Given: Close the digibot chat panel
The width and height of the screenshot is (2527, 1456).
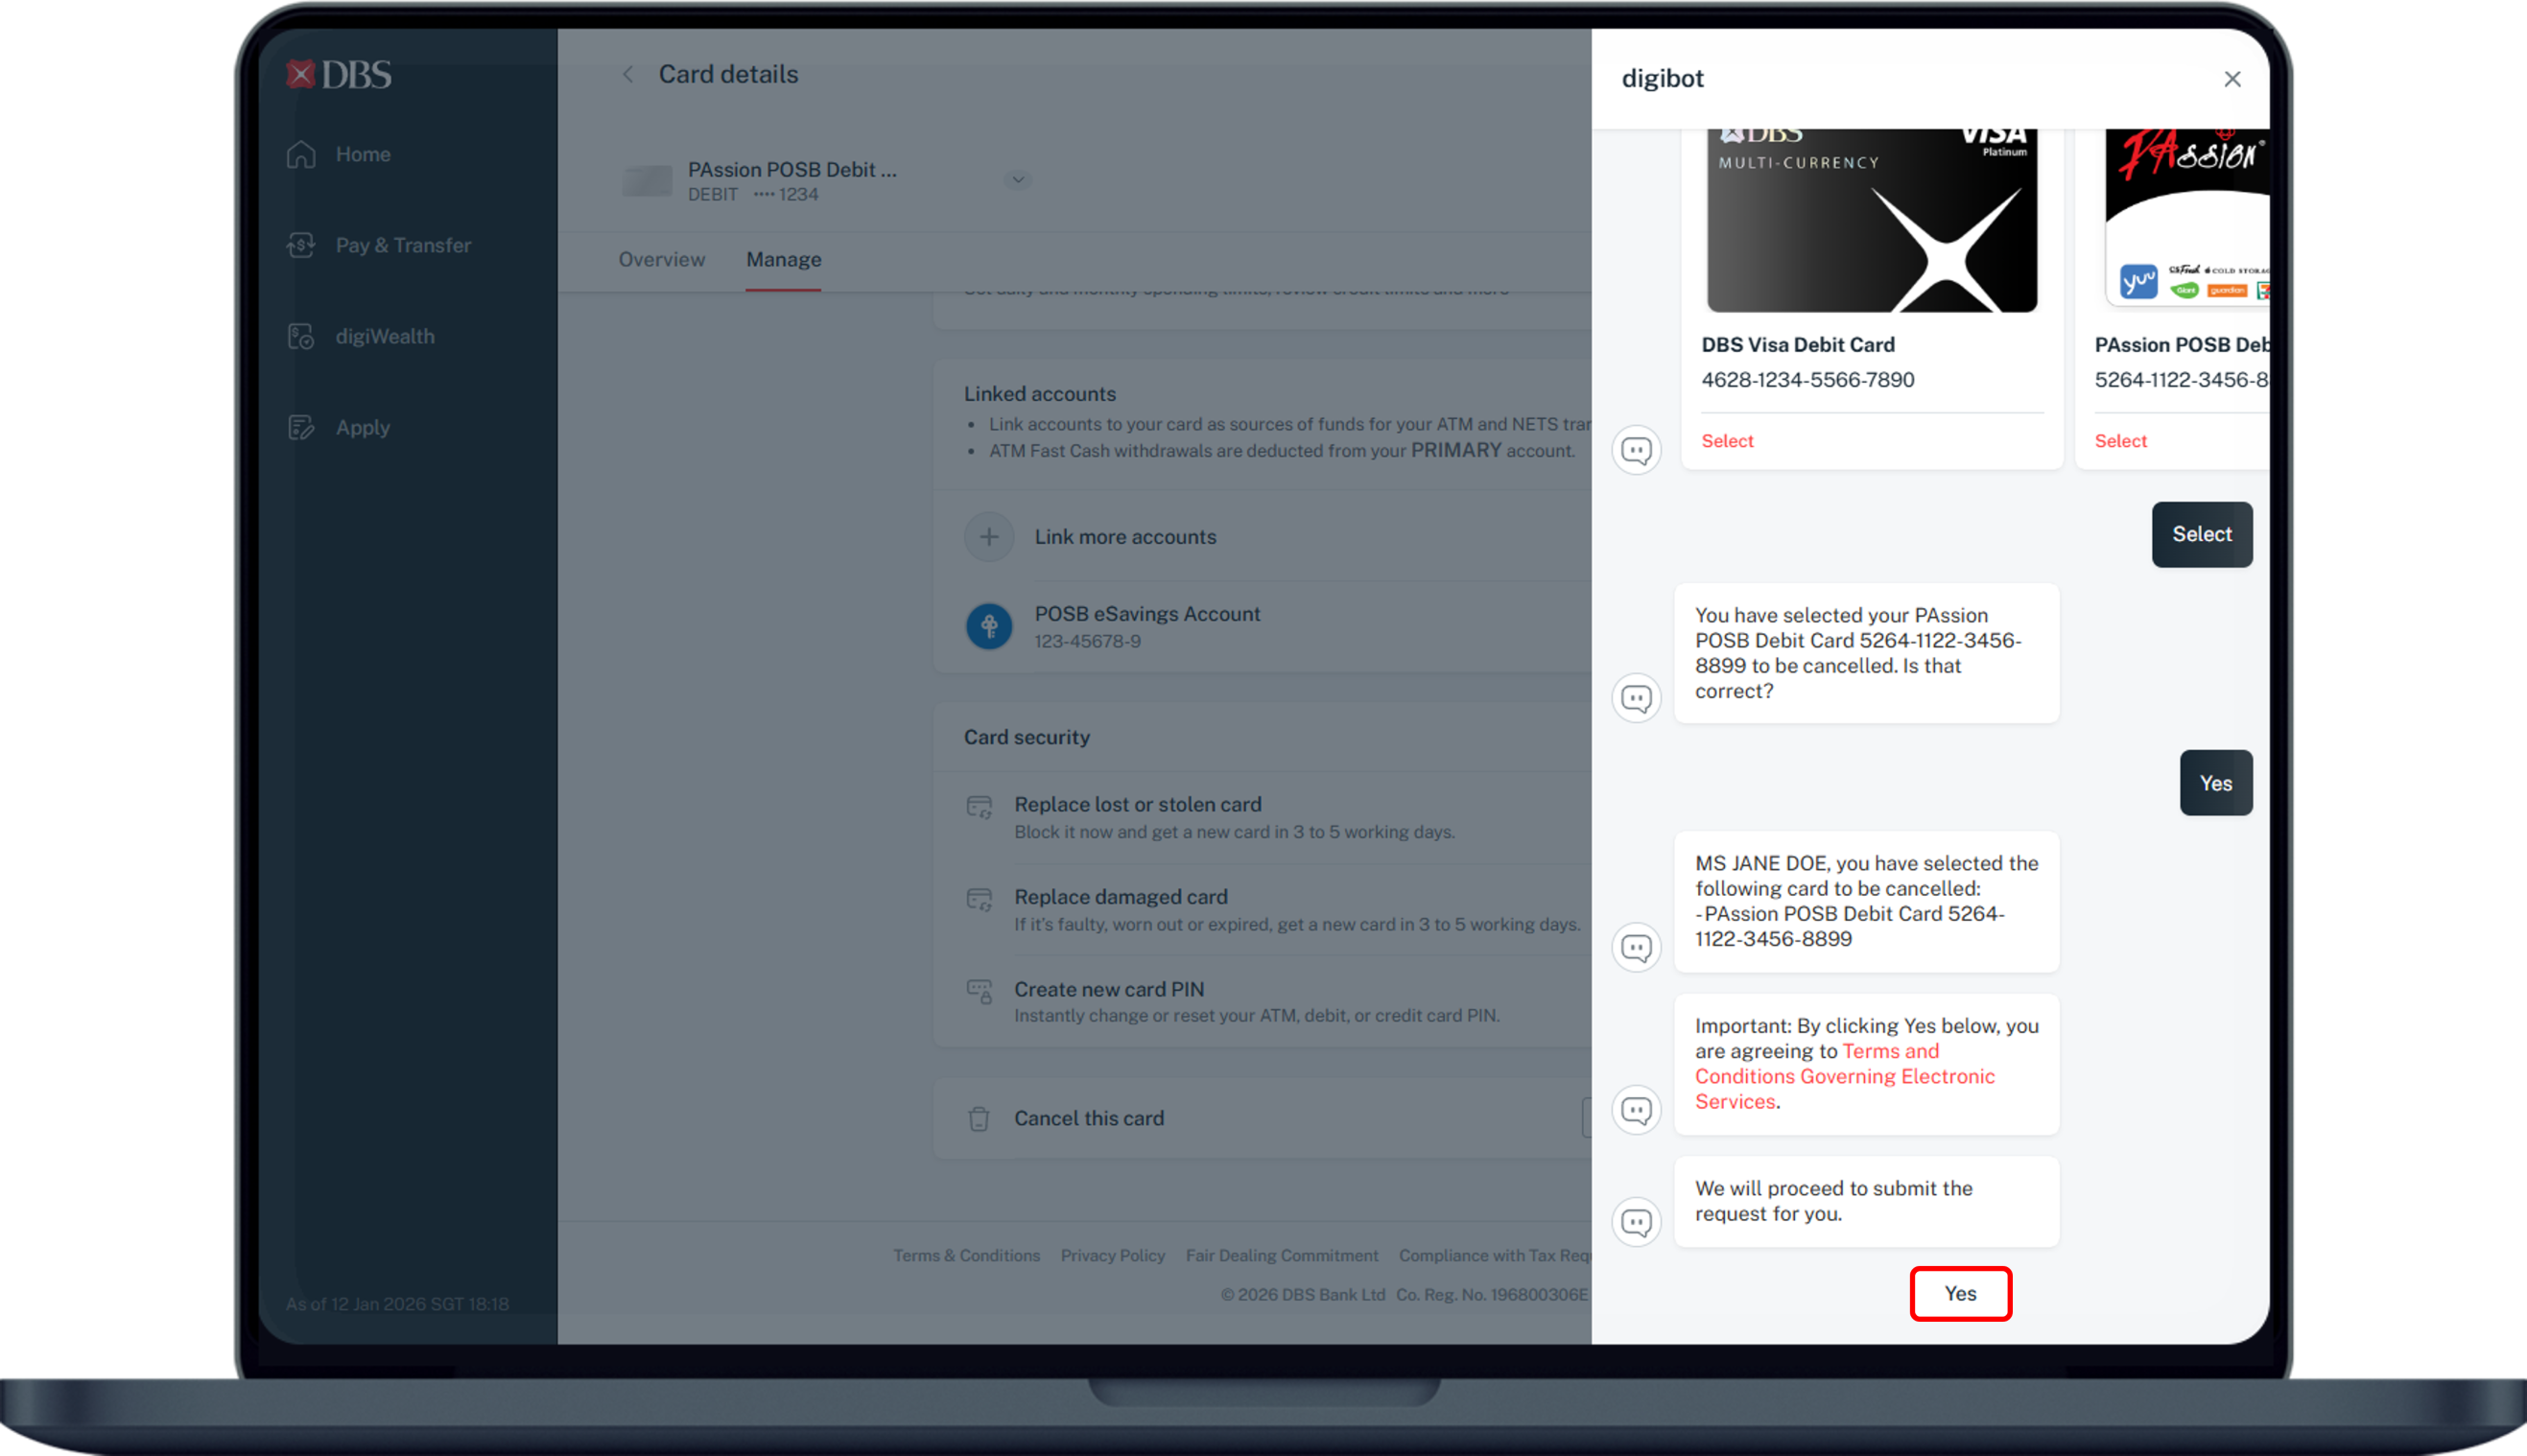Looking at the screenshot, I should (x=2231, y=79).
